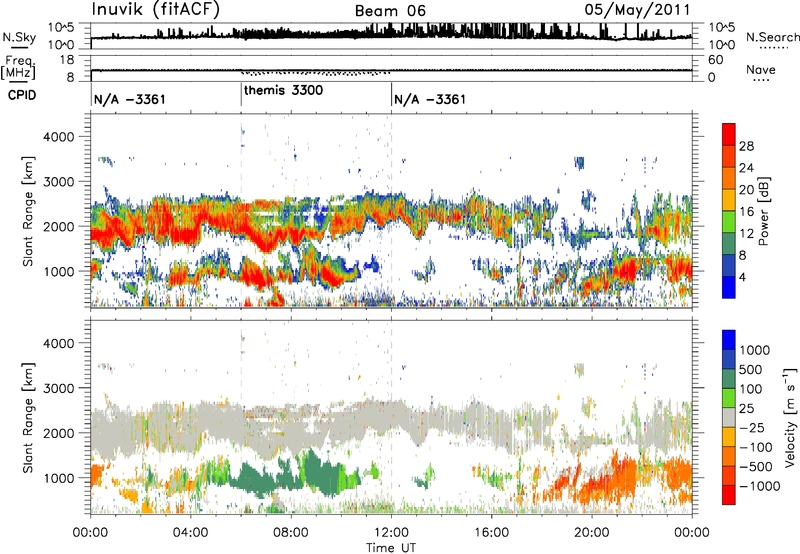Click the date '05/May/2011'

tap(637, 9)
